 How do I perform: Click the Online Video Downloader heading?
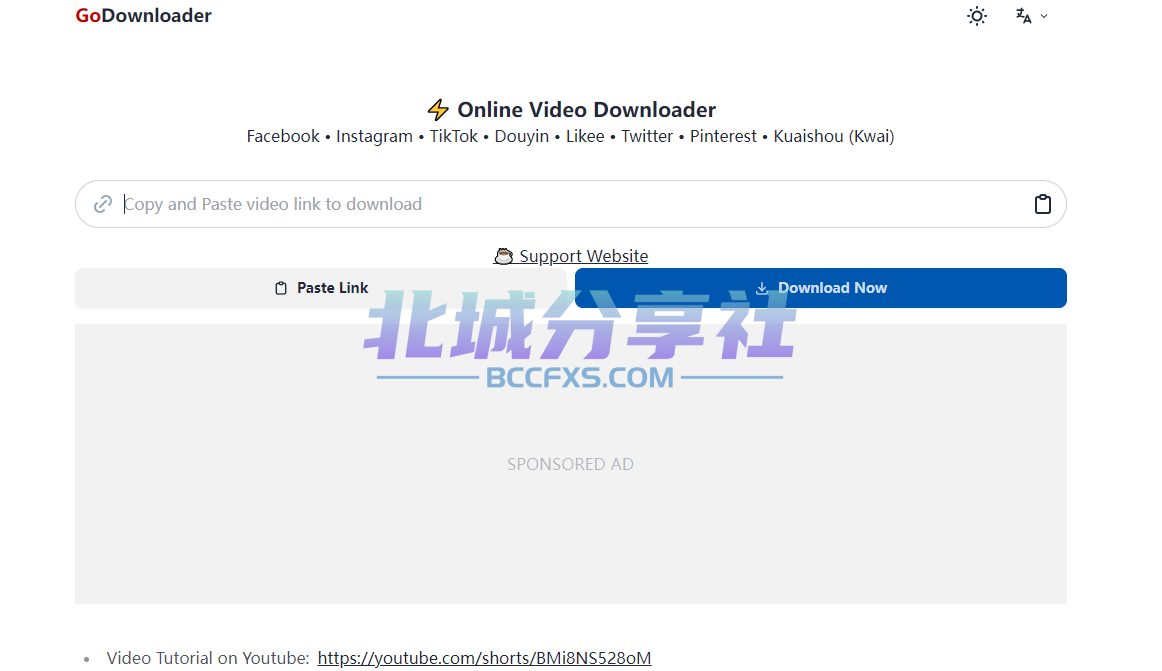(x=586, y=110)
